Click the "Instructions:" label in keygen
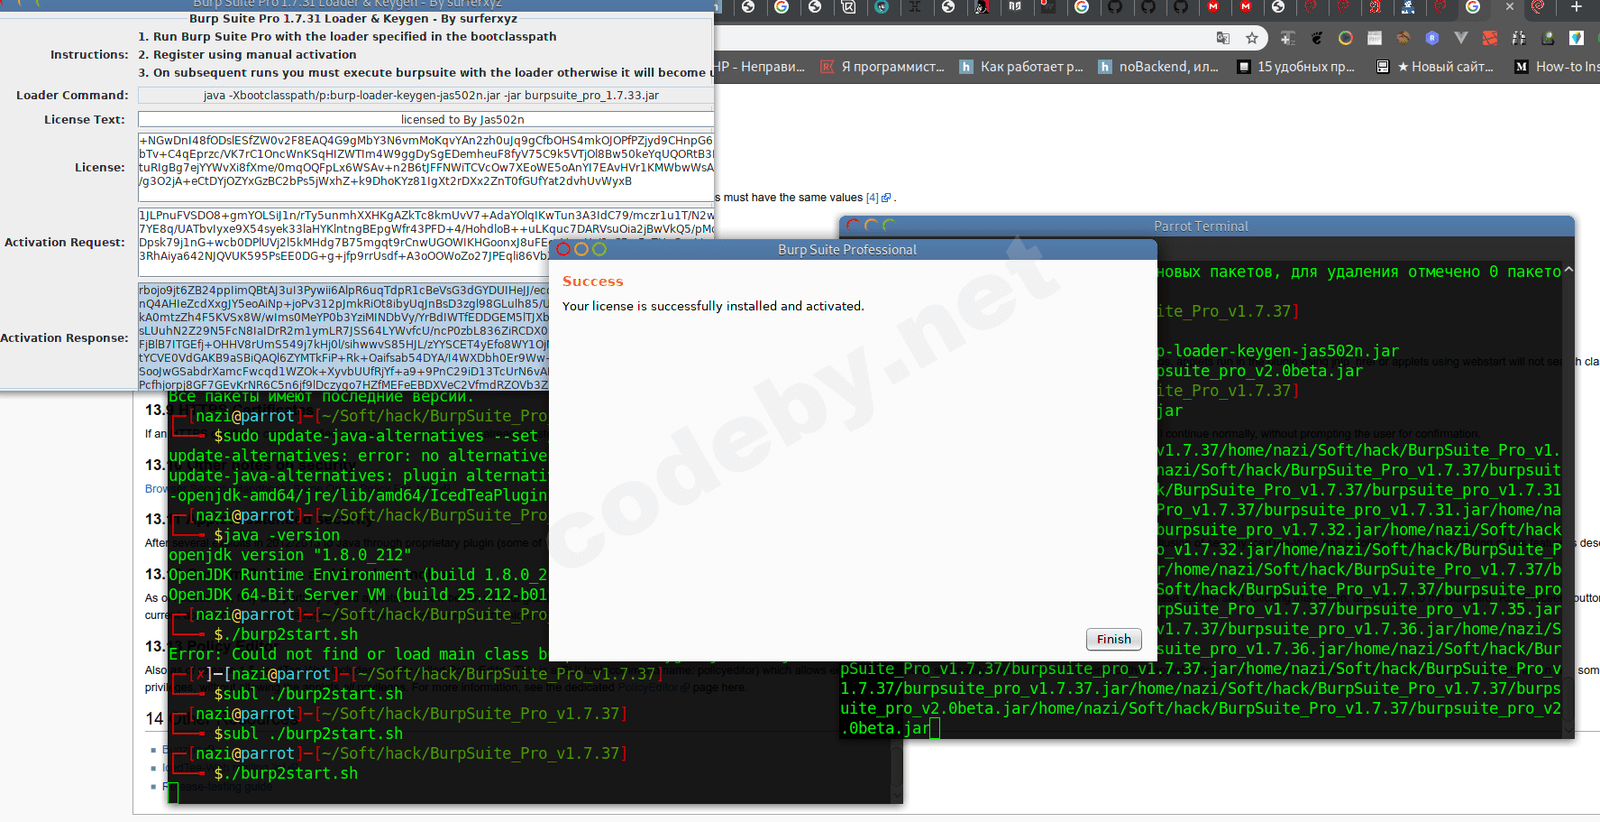 (89, 55)
